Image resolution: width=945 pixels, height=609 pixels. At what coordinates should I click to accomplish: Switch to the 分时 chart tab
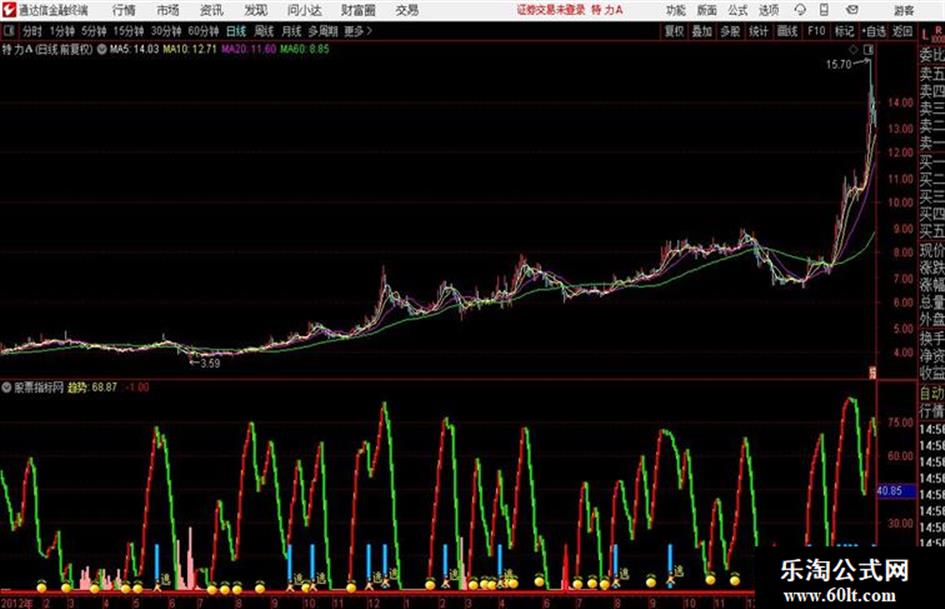[32, 31]
